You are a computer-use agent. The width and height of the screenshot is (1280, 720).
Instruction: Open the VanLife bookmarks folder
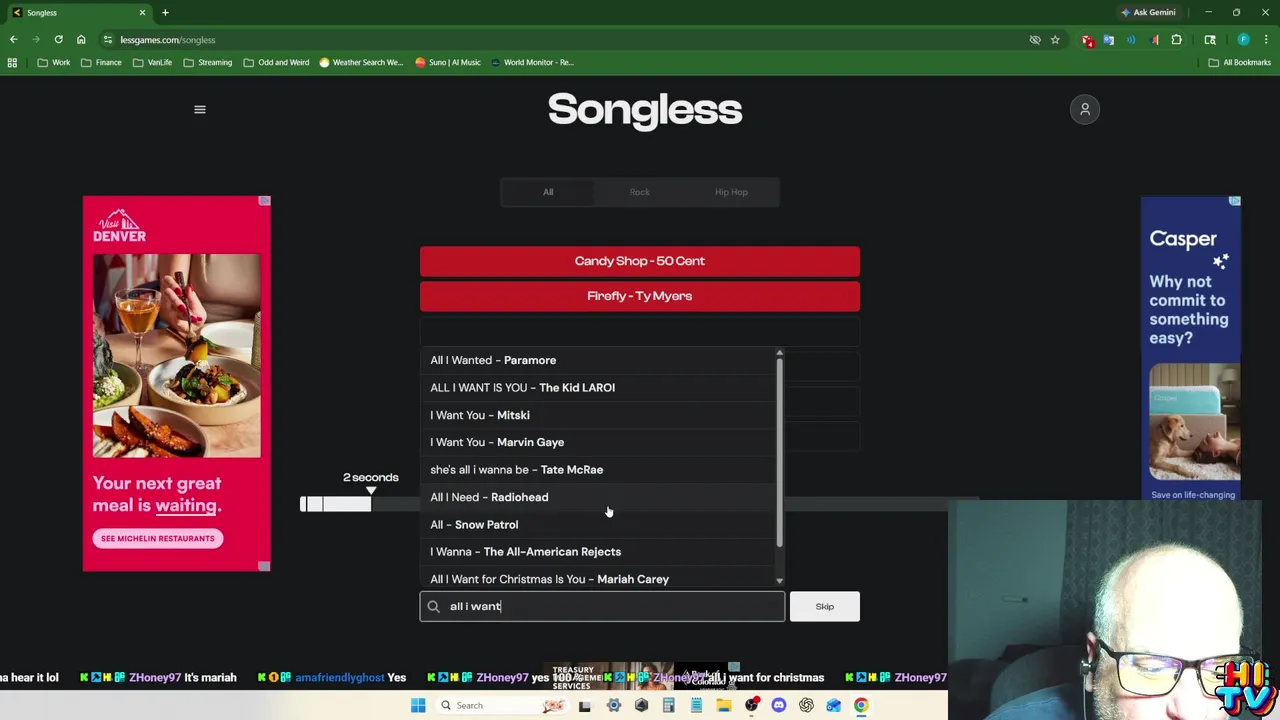coord(152,62)
